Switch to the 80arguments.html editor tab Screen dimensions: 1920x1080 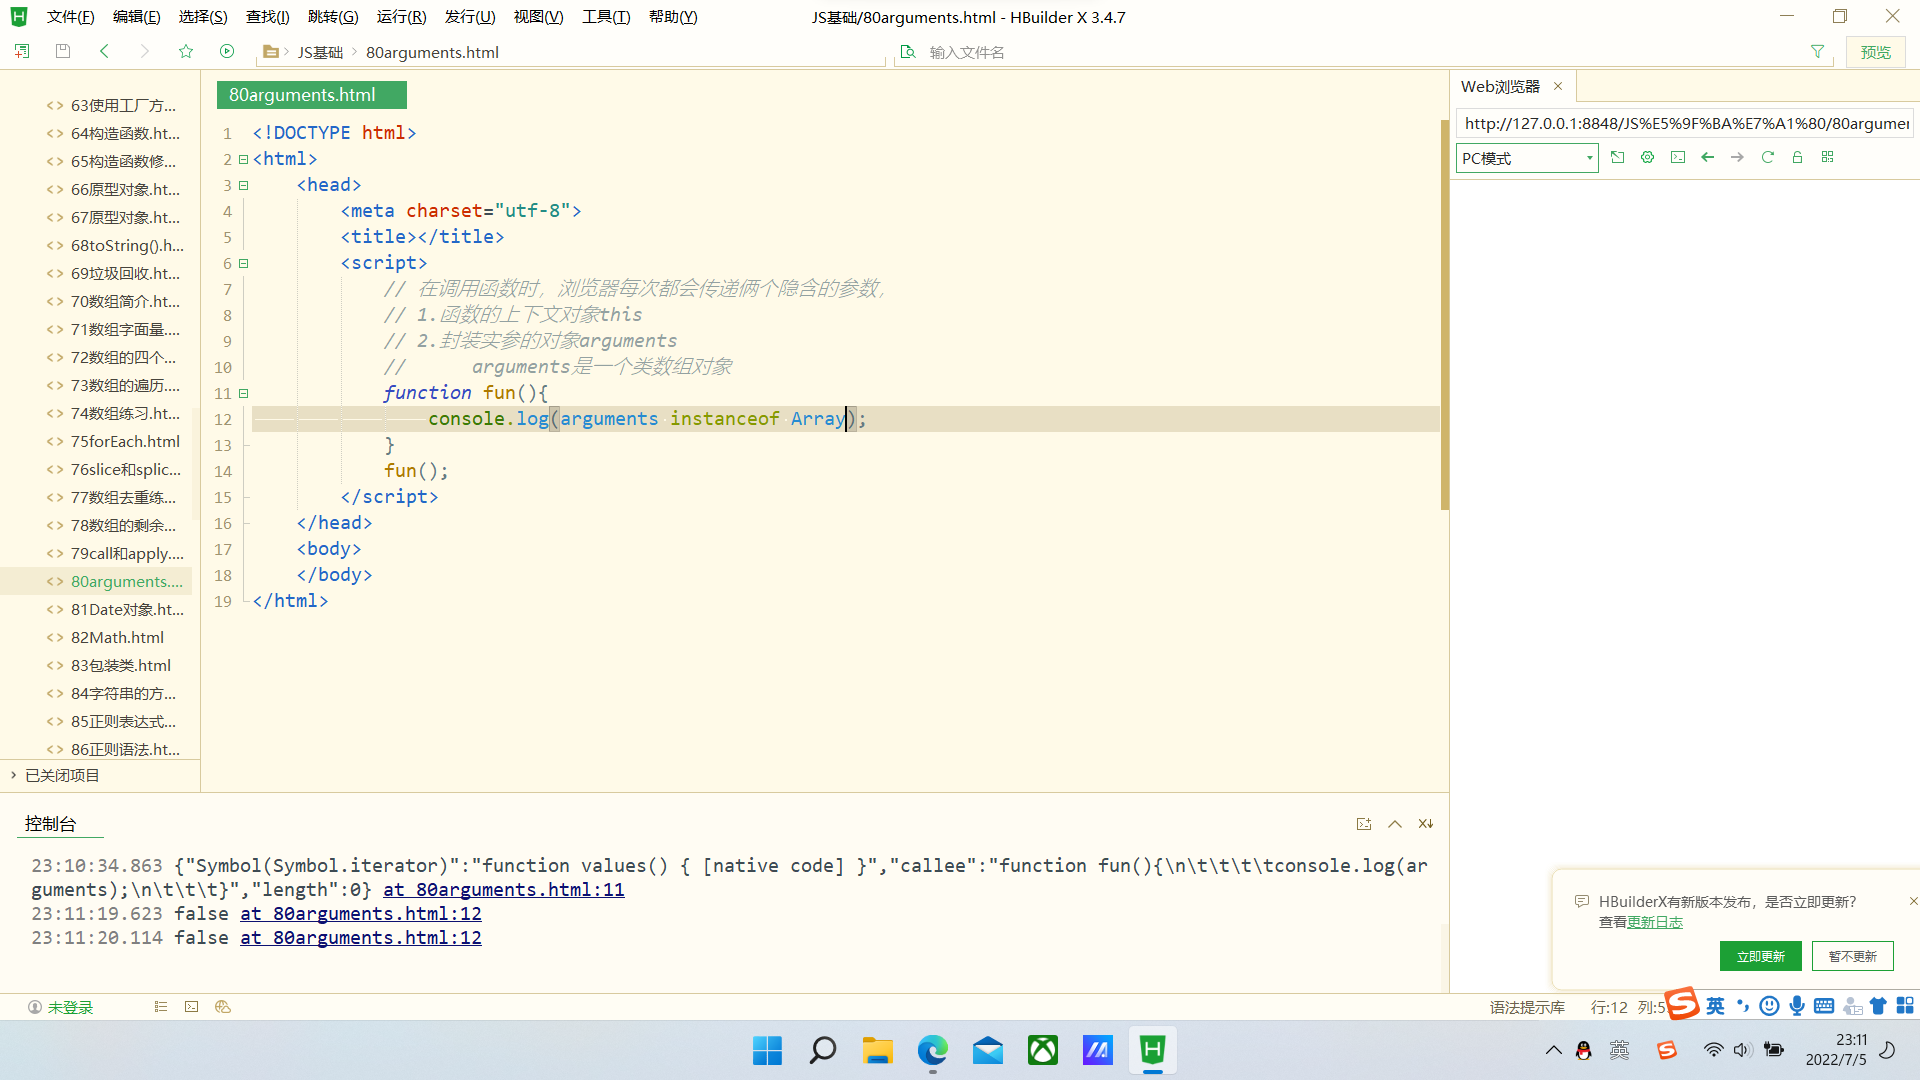tap(310, 94)
